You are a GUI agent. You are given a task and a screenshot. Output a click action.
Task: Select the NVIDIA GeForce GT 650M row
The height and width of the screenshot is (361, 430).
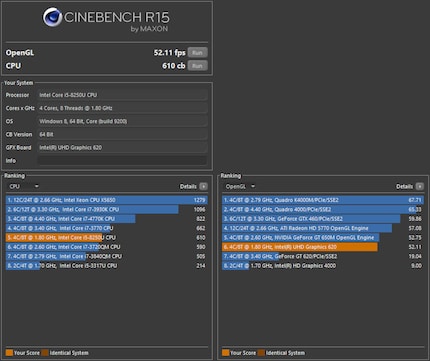point(323,238)
